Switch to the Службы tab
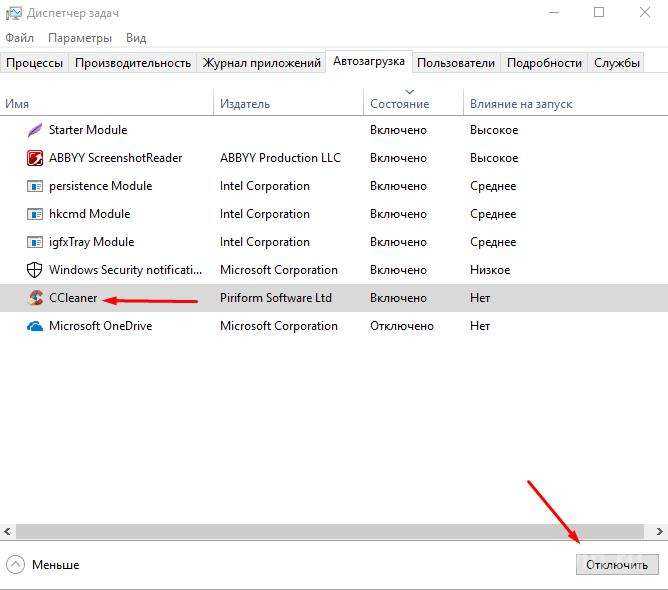 [616, 63]
